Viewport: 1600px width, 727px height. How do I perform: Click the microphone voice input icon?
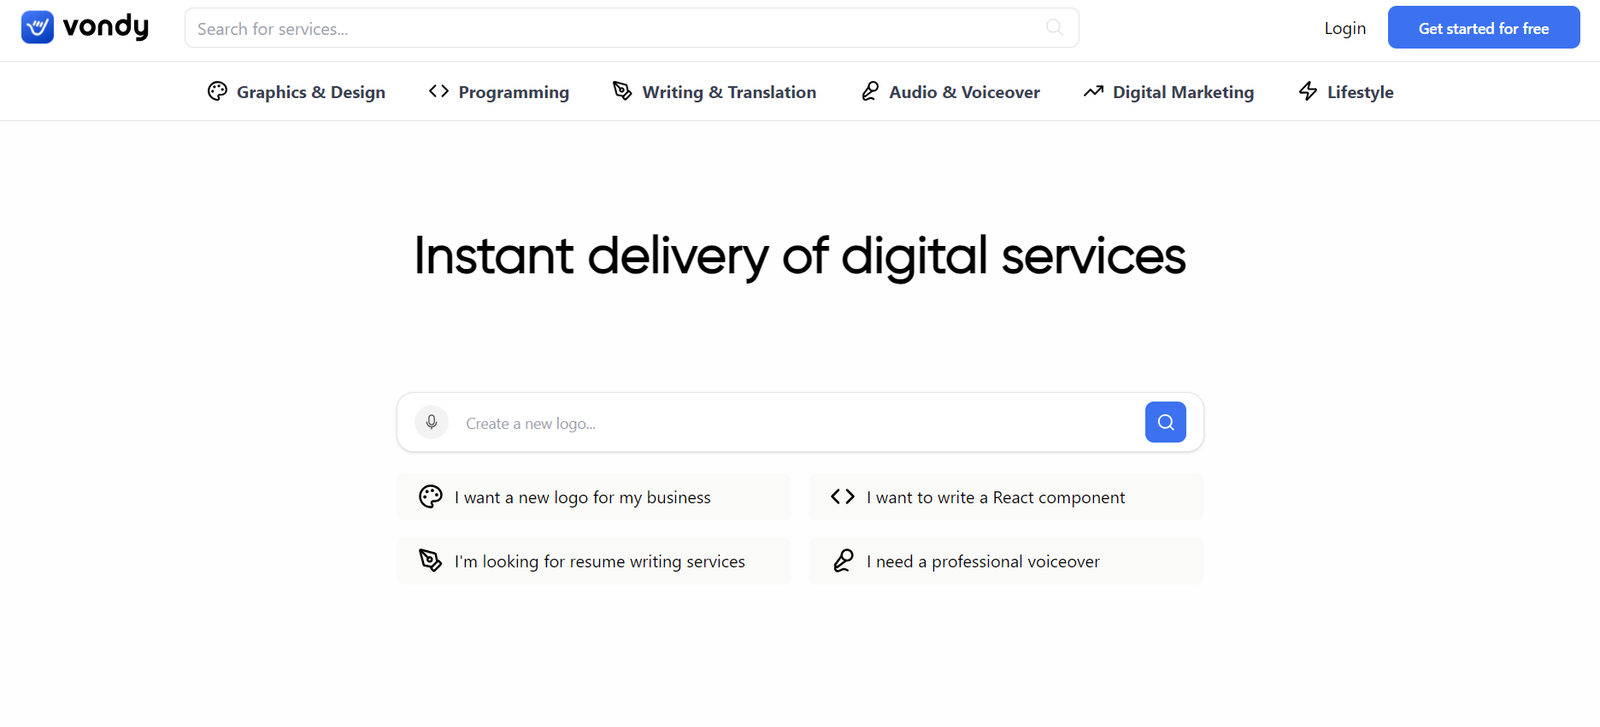coord(431,422)
